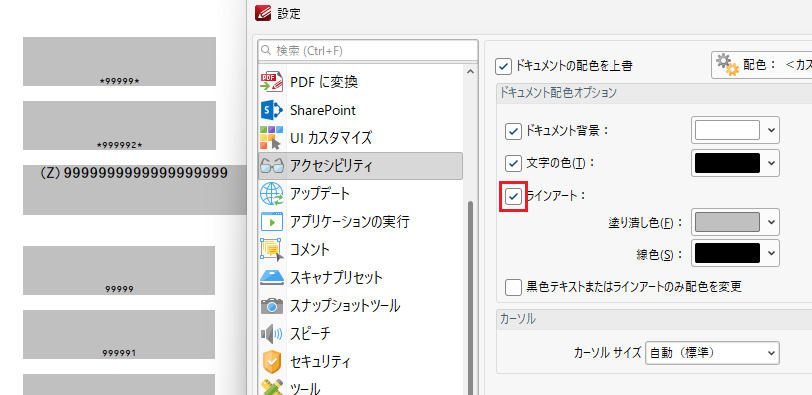Open 塗り潰し色 color dropdown arrow

[x=772, y=222]
